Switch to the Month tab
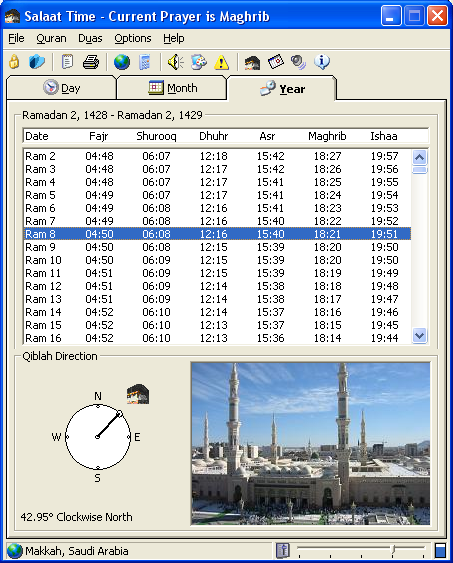Viewport: 453px width, 563px height. (x=173, y=88)
